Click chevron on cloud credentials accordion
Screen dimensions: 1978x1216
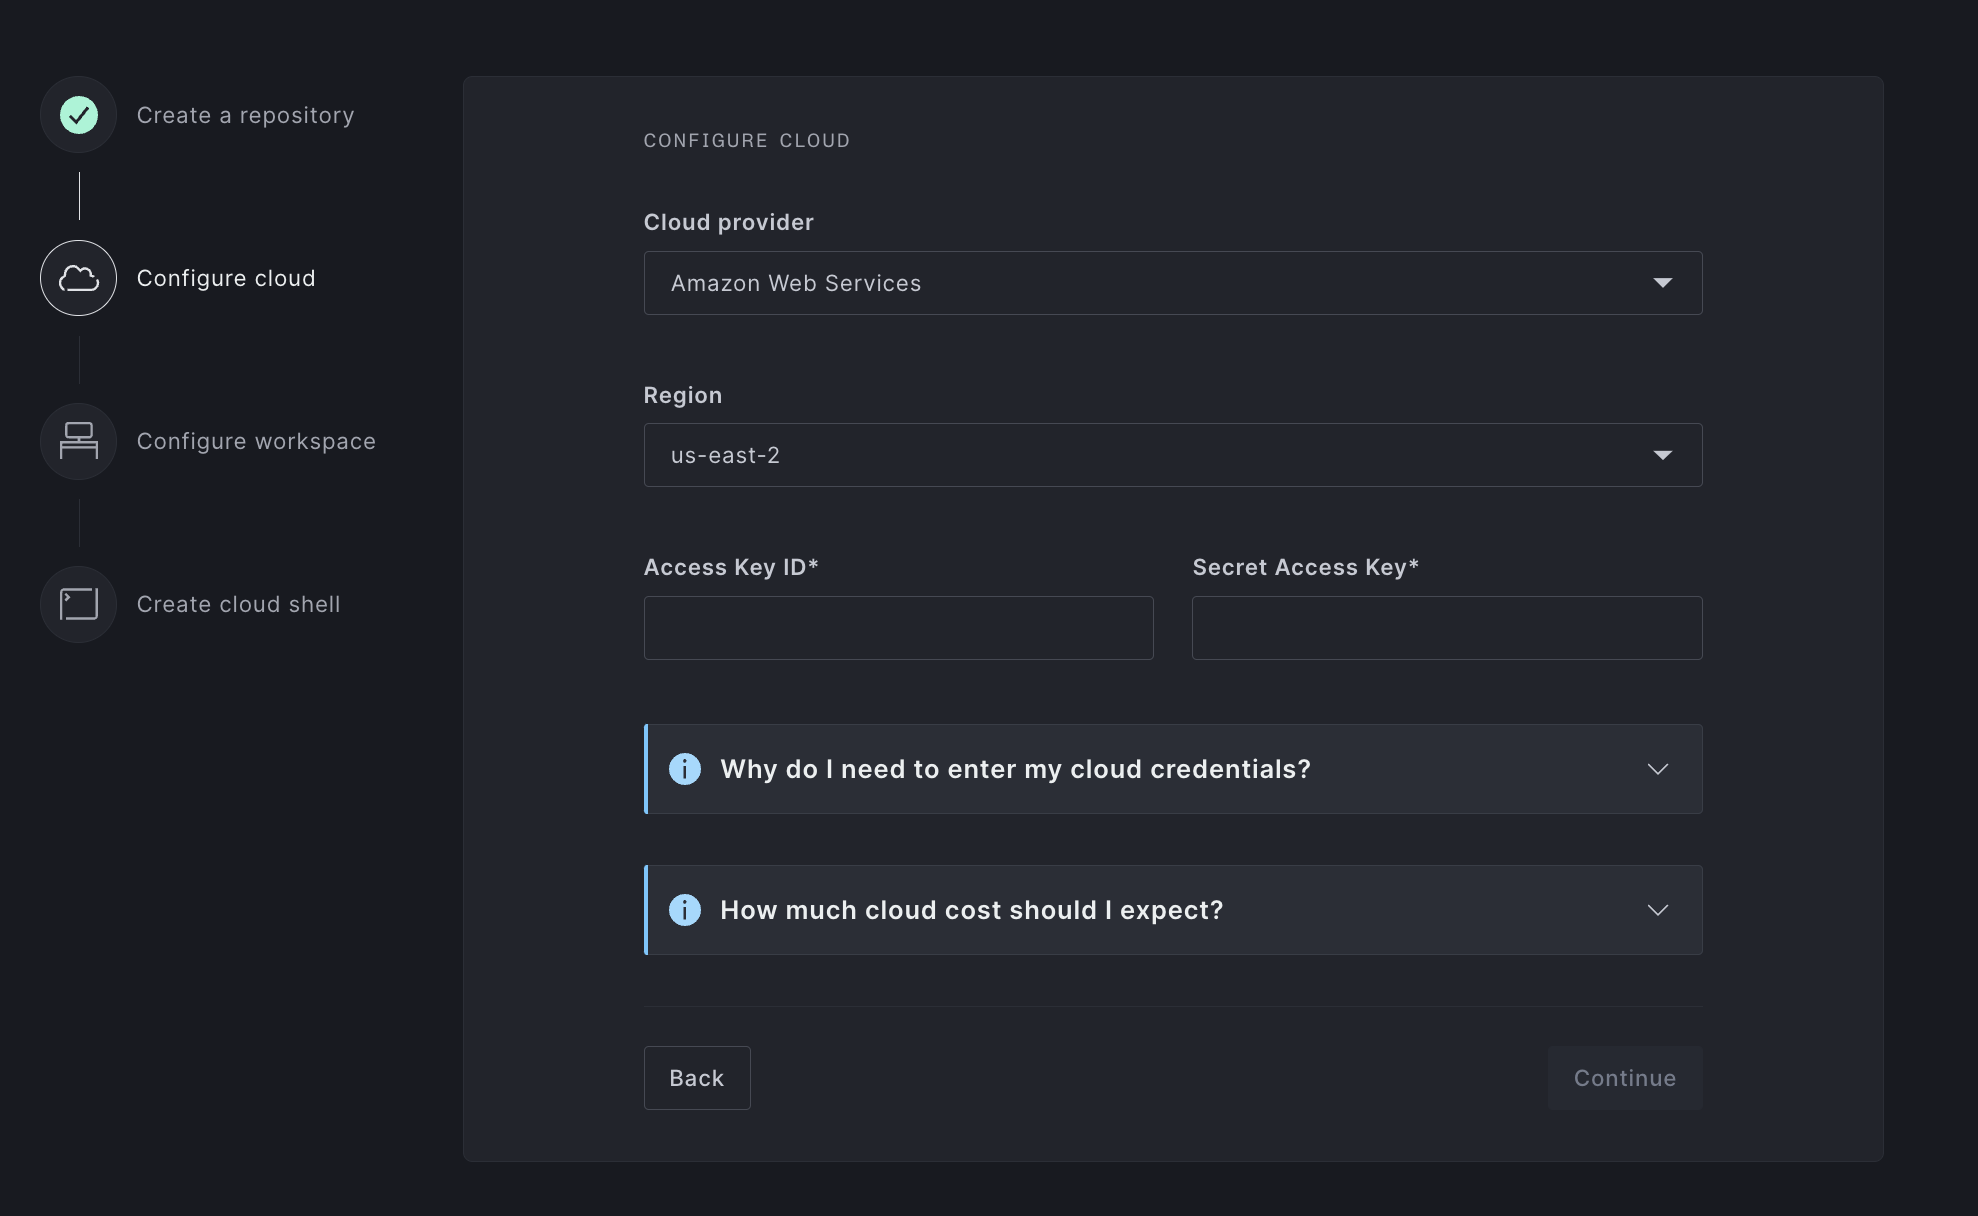tap(1657, 769)
